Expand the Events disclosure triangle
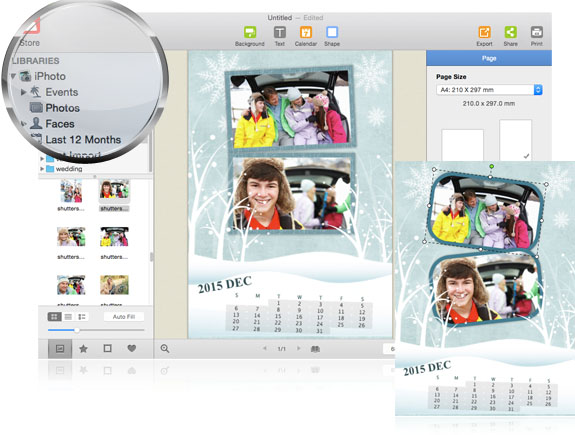The width and height of the screenshot is (575, 435). [x=23, y=92]
